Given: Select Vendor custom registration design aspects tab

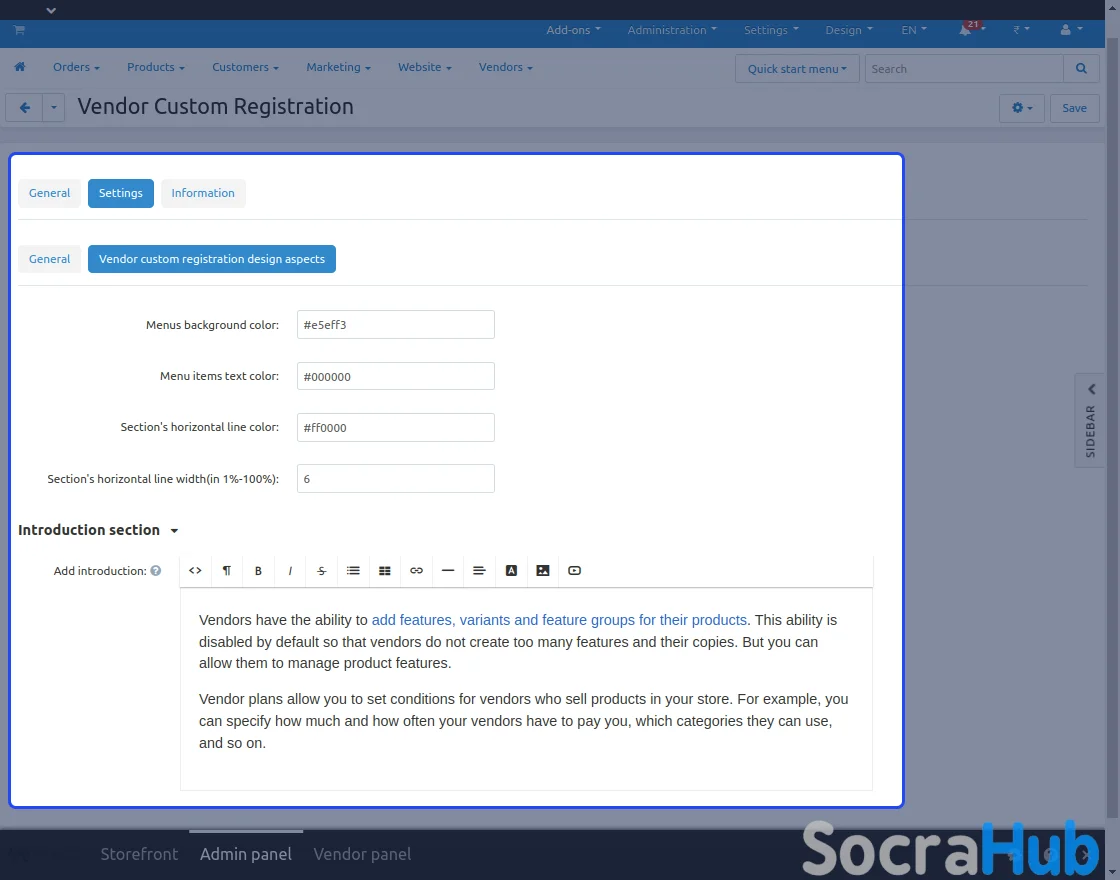Looking at the screenshot, I should [x=211, y=259].
